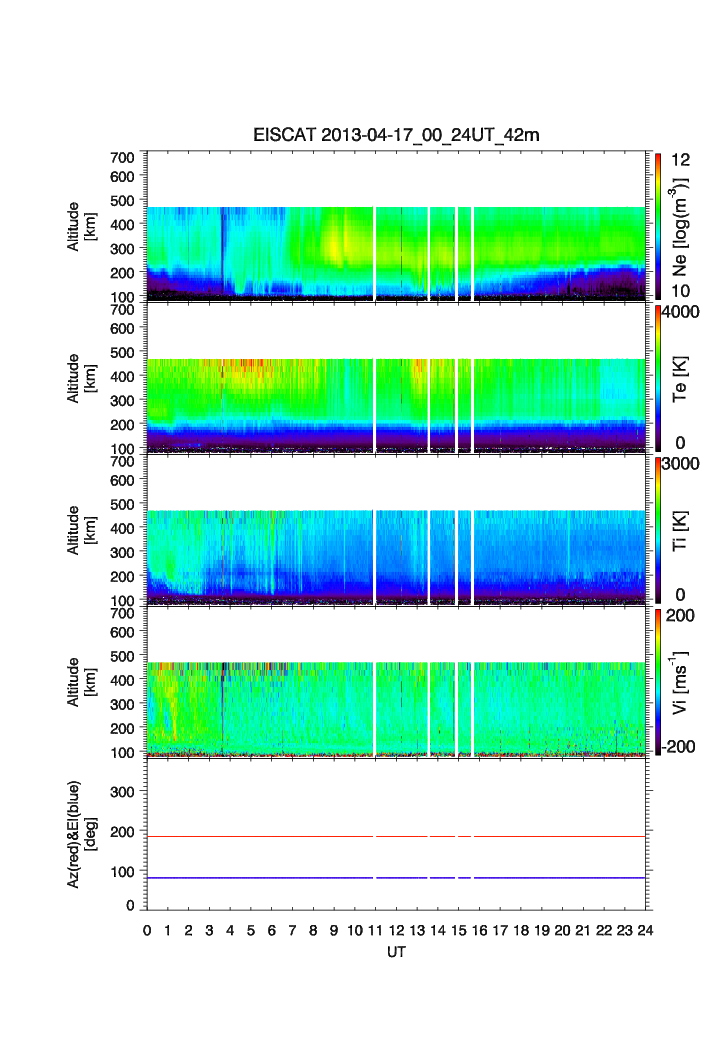This screenshot has height=1062, width=708.
Task: Click the UT x-axis title
Action: click(x=396, y=952)
